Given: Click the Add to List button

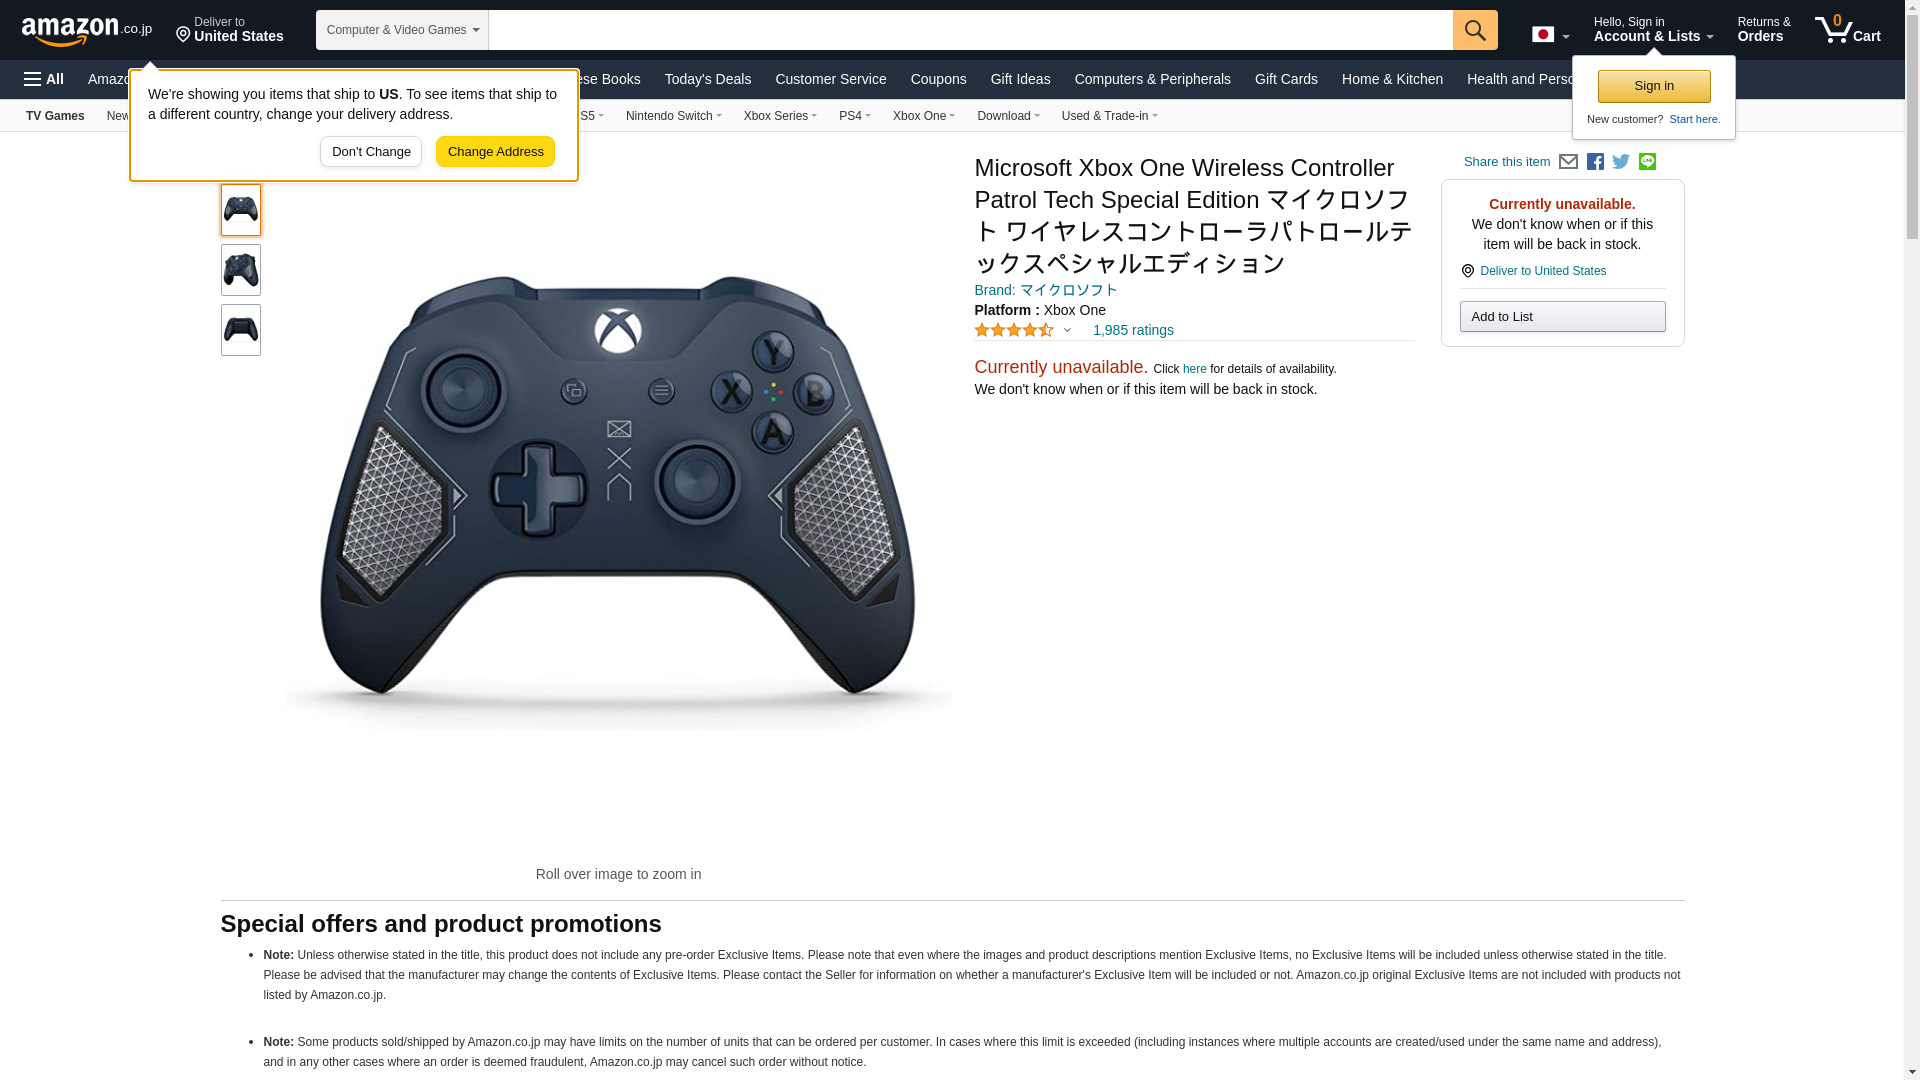Looking at the screenshot, I should (x=1562, y=317).
